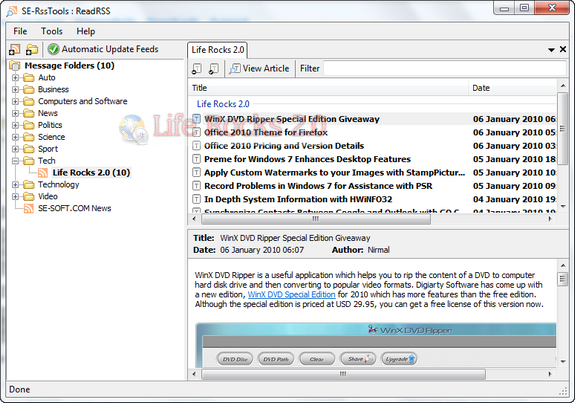Select the Tech folder label

point(47,161)
